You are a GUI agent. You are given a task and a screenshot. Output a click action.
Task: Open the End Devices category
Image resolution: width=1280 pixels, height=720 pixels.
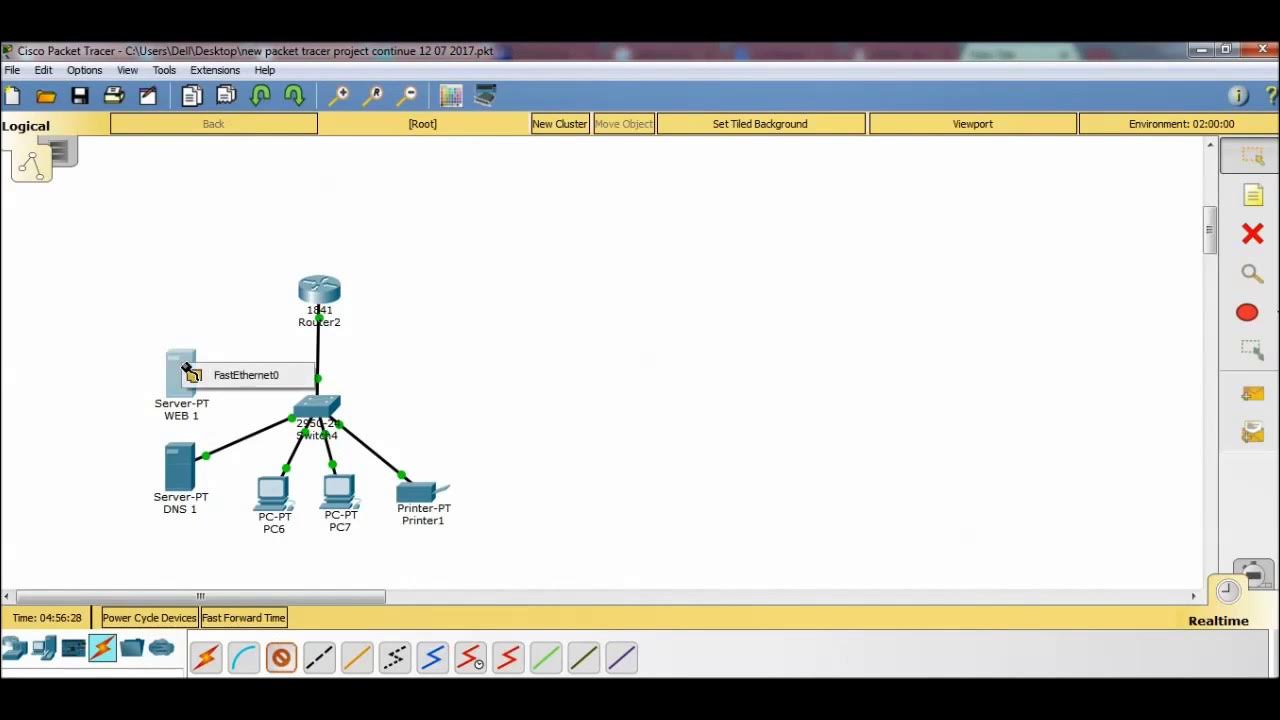point(44,649)
